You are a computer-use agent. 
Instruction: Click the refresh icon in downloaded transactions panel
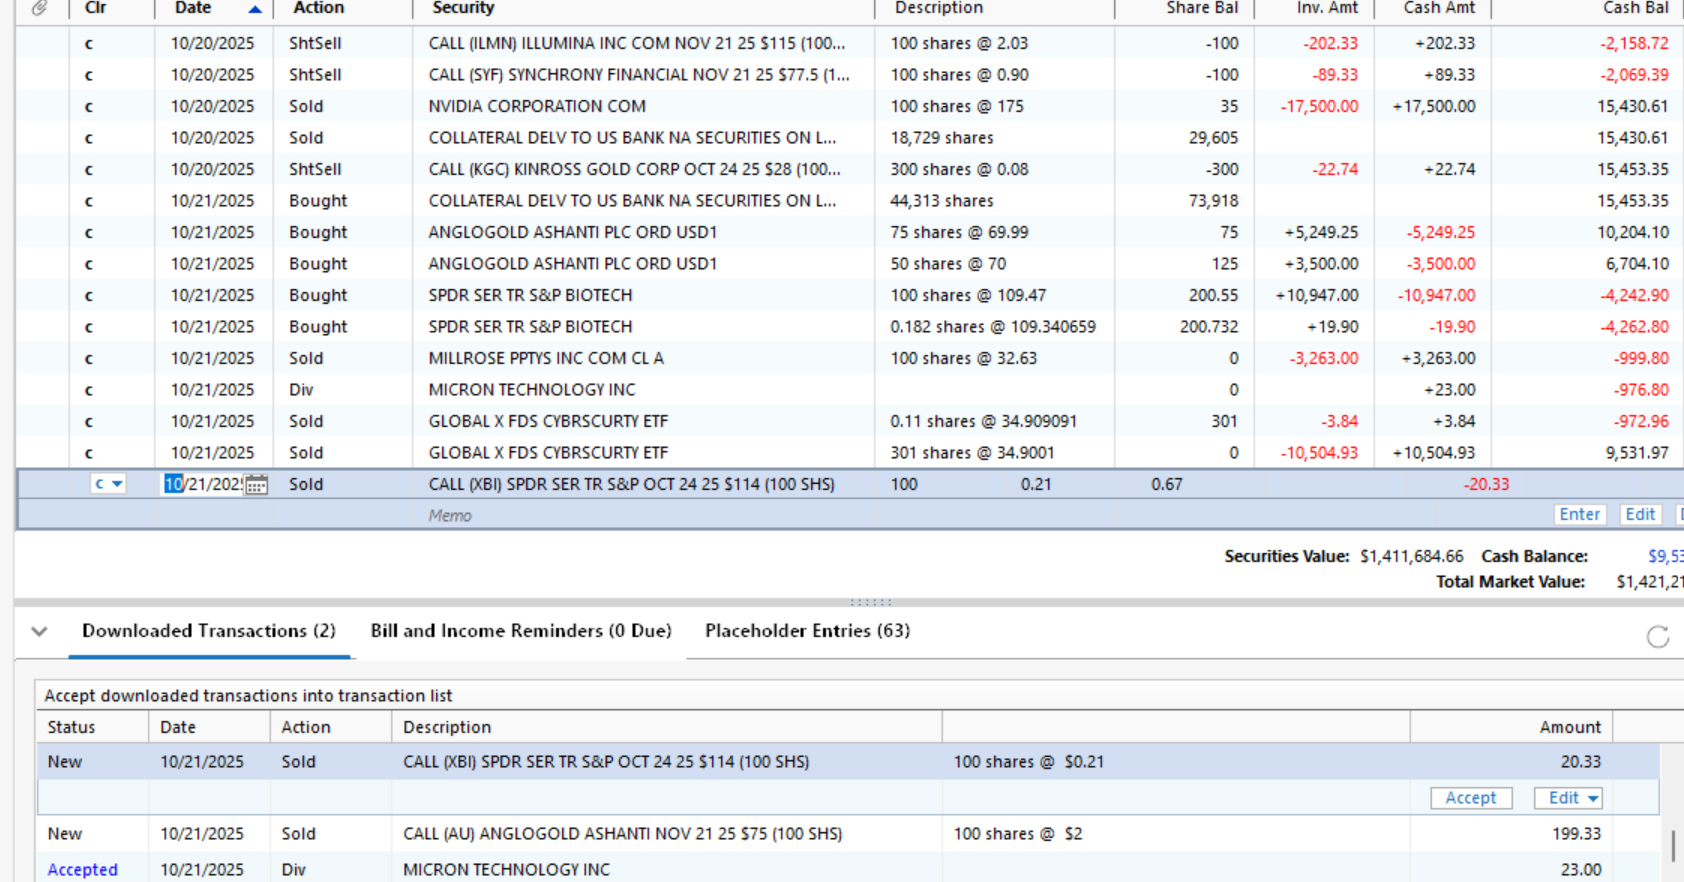click(1657, 636)
